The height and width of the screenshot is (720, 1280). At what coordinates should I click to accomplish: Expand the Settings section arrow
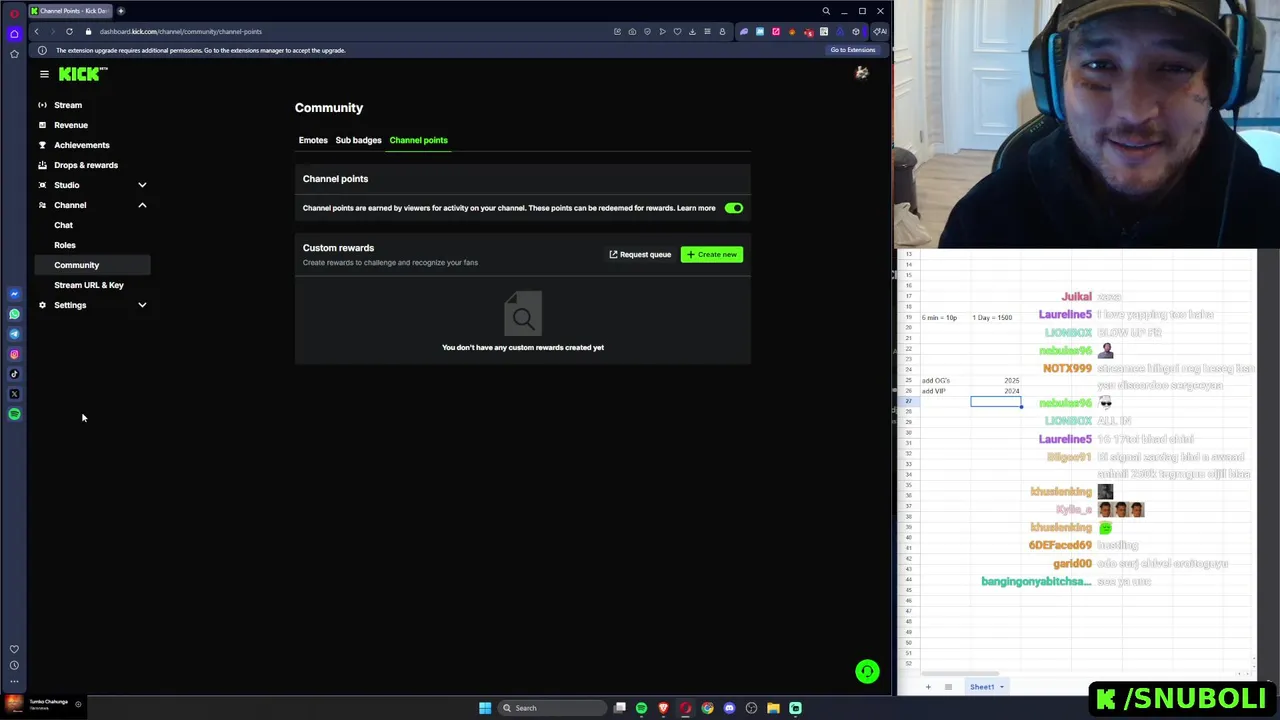[x=142, y=305]
